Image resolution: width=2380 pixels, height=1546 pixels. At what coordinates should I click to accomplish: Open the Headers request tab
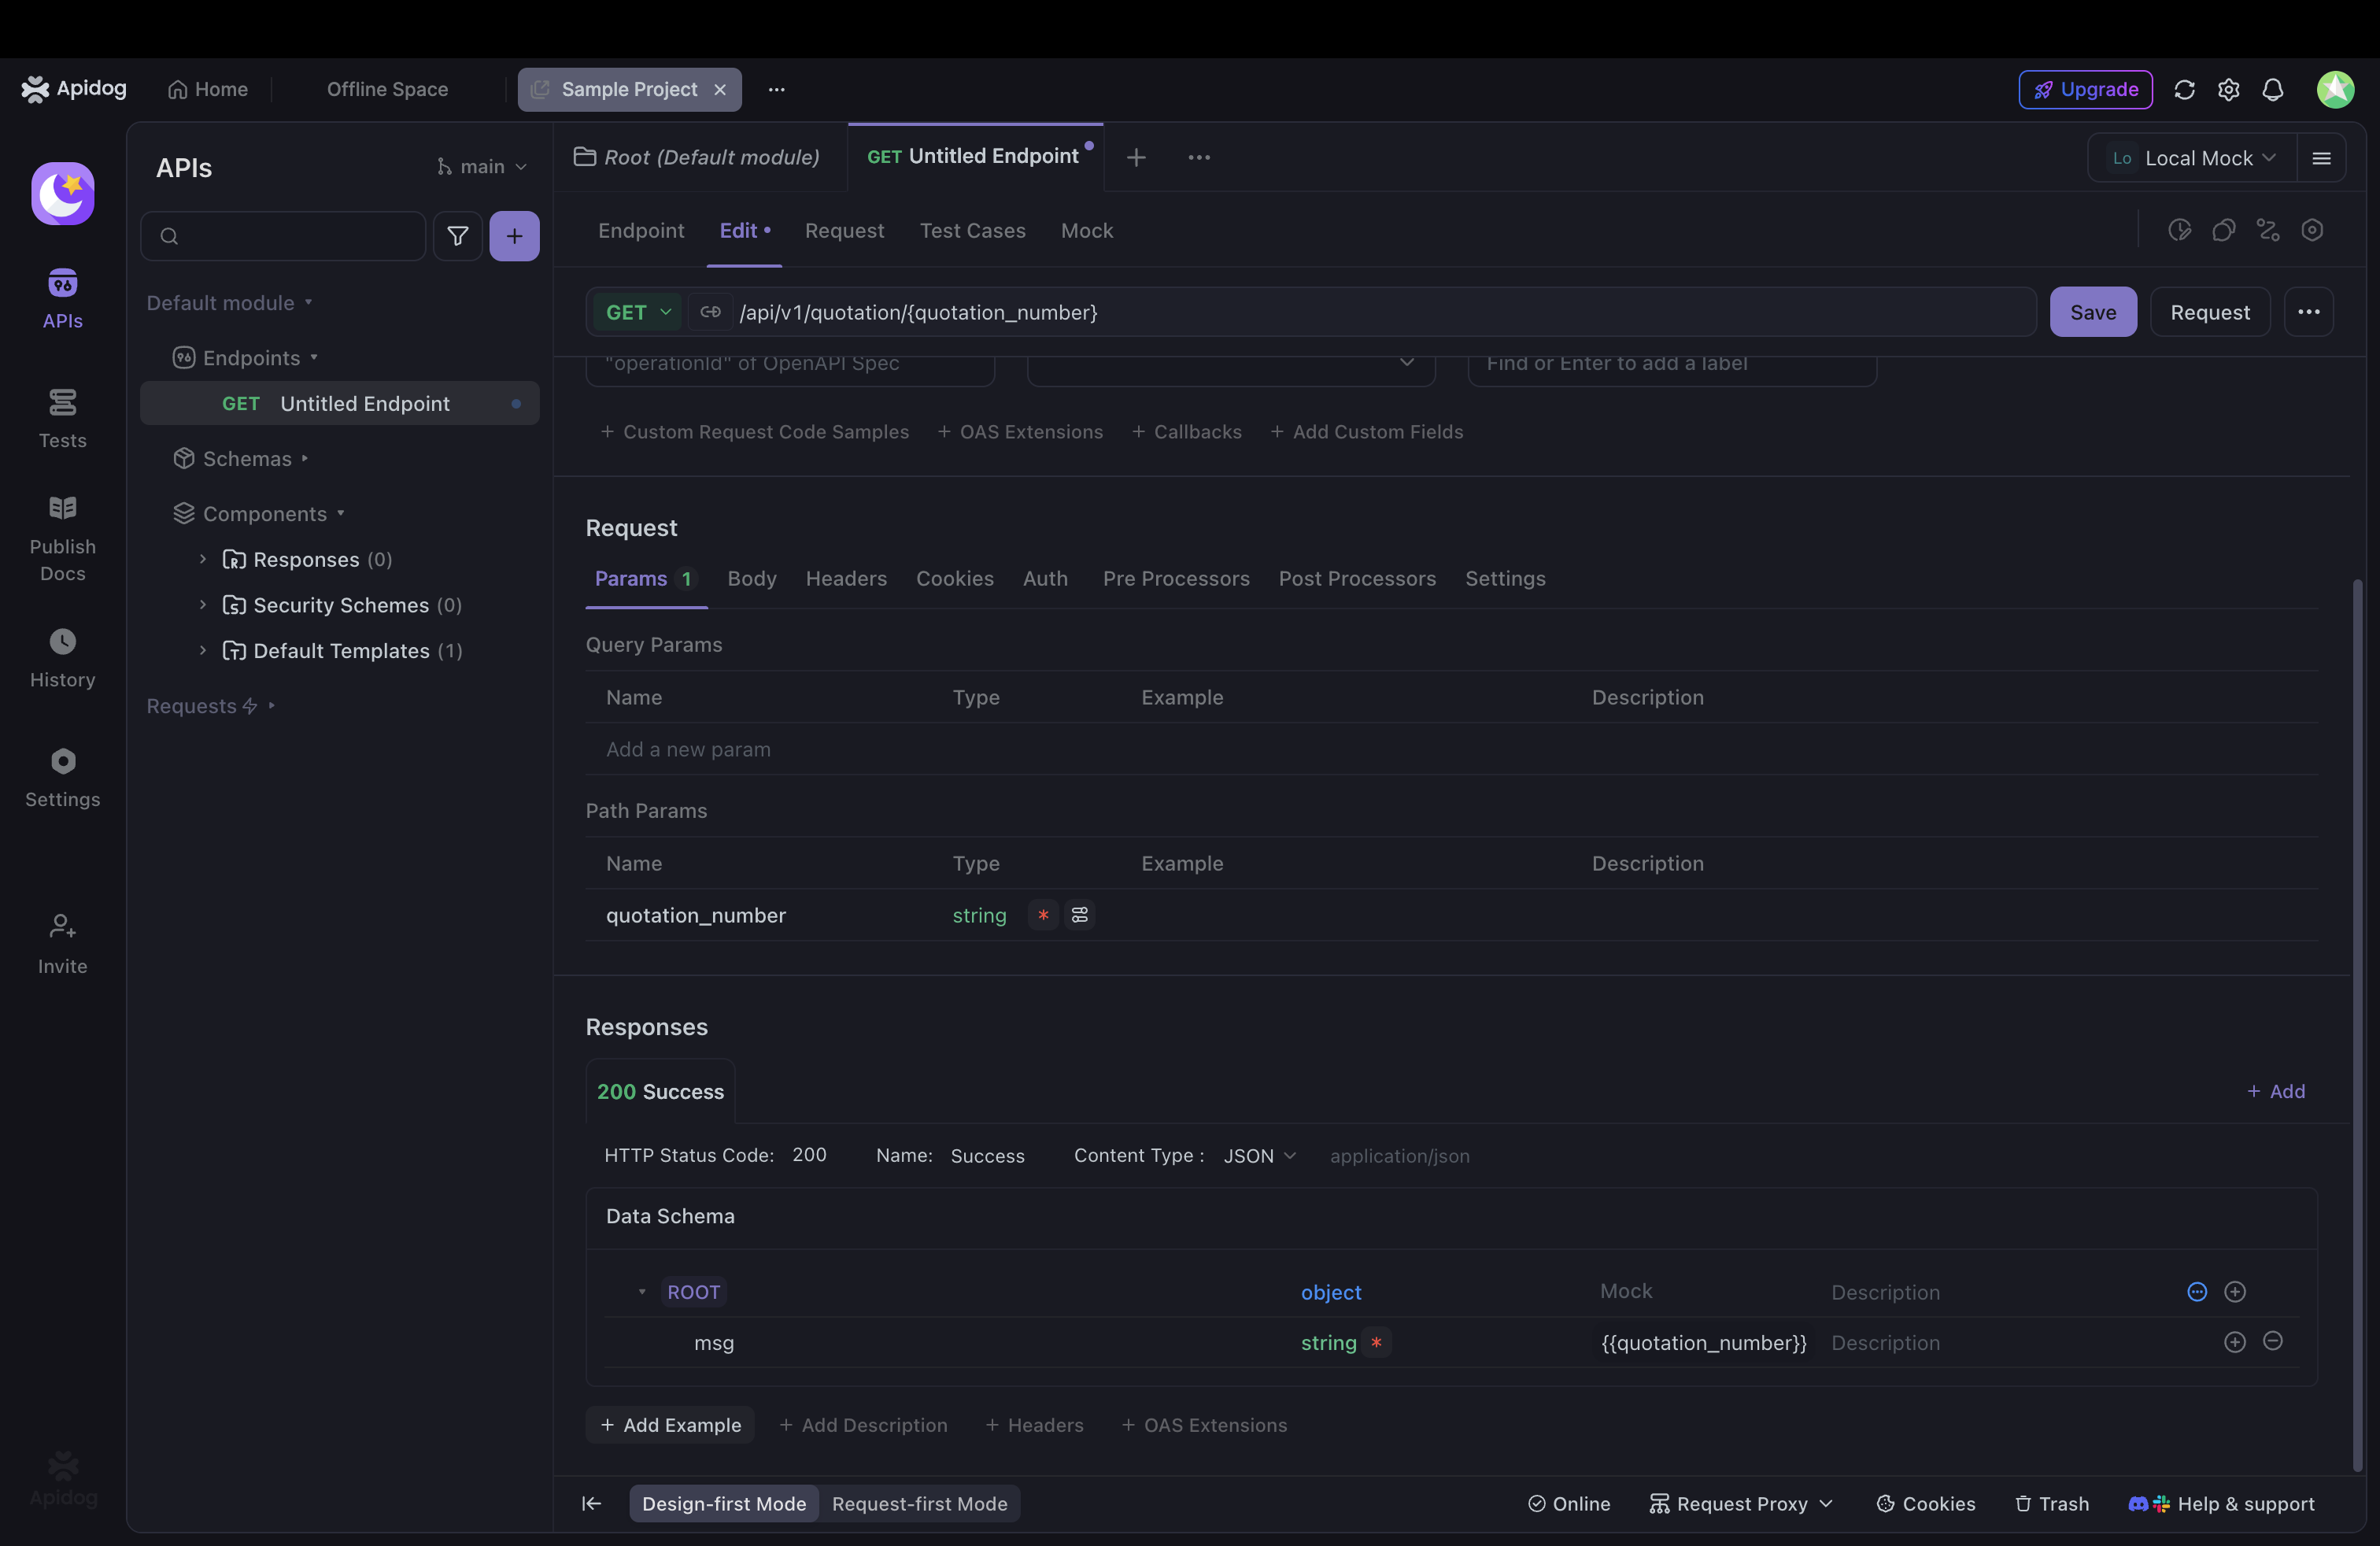846,578
